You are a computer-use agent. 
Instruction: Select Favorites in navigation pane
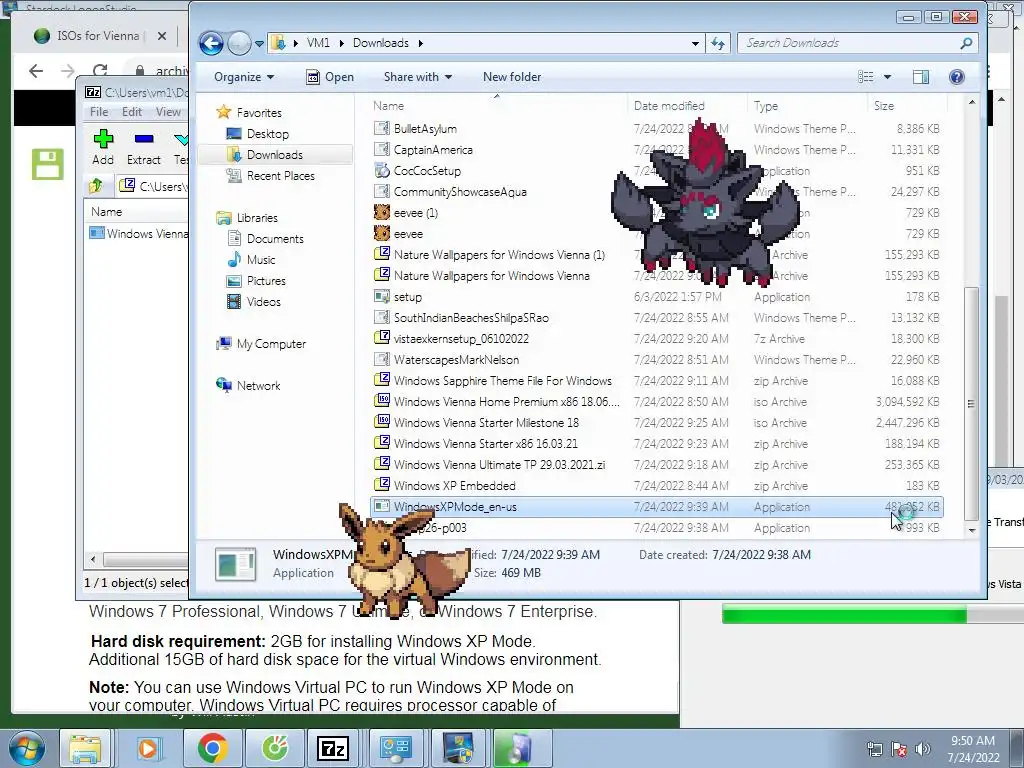click(249, 112)
